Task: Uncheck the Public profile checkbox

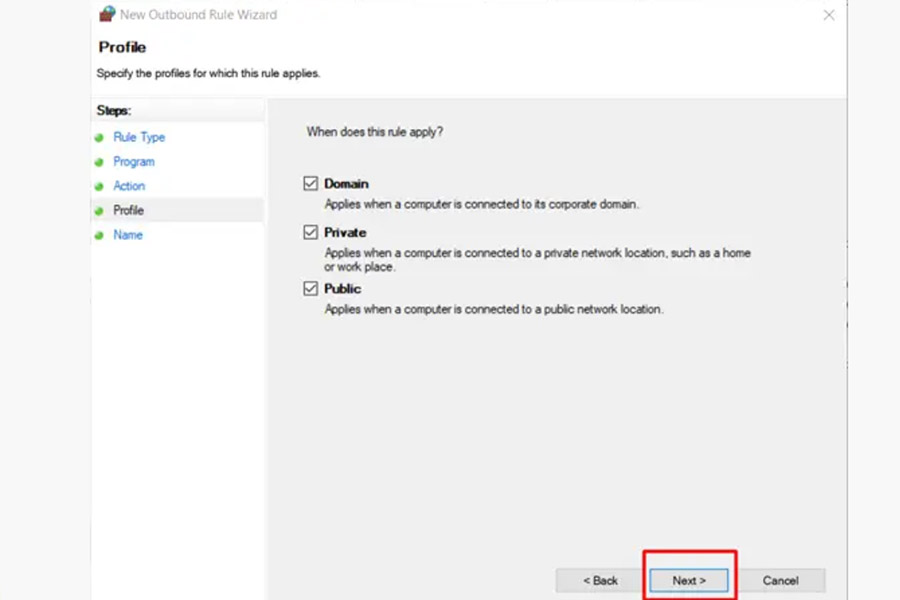Action: click(x=311, y=288)
